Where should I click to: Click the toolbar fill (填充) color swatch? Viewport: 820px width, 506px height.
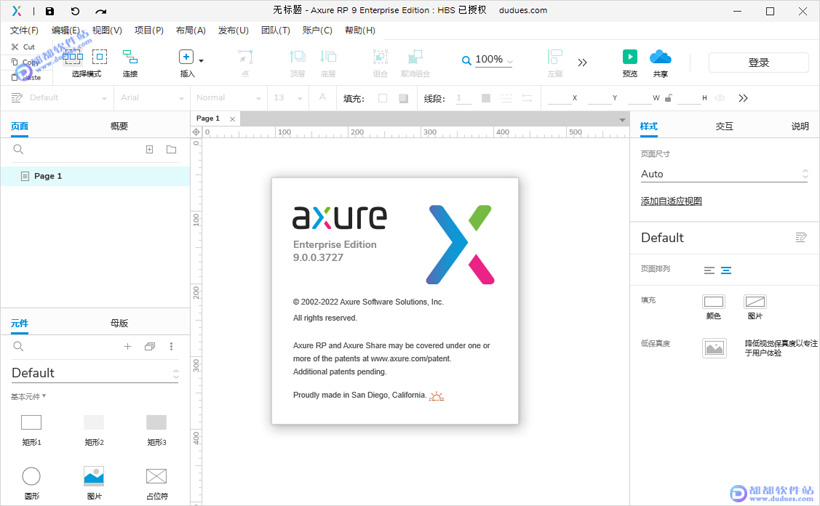[383, 98]
